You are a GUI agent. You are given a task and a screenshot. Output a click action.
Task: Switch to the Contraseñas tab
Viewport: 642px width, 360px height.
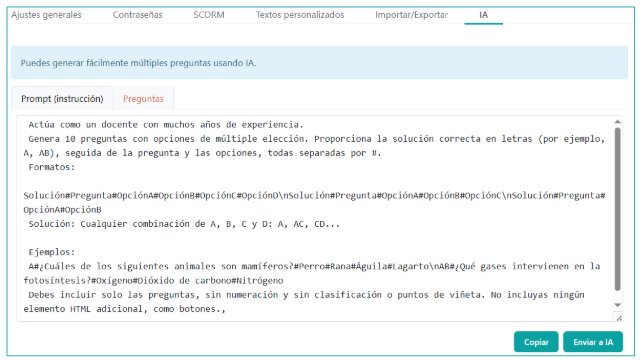point(138,15)
